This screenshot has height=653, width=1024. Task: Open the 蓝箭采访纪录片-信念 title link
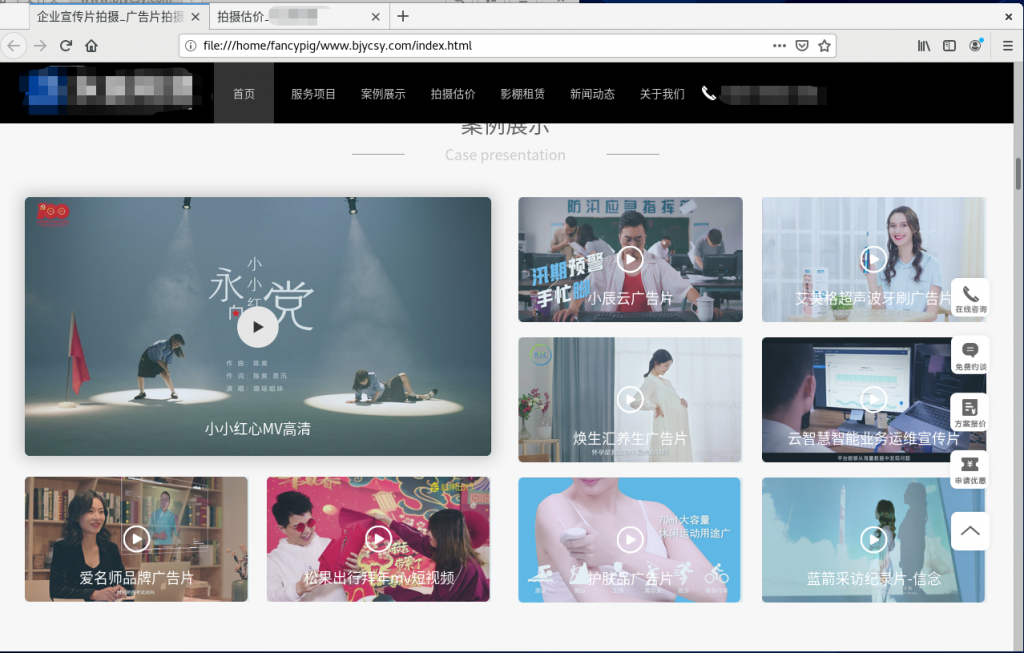(874, 579)
